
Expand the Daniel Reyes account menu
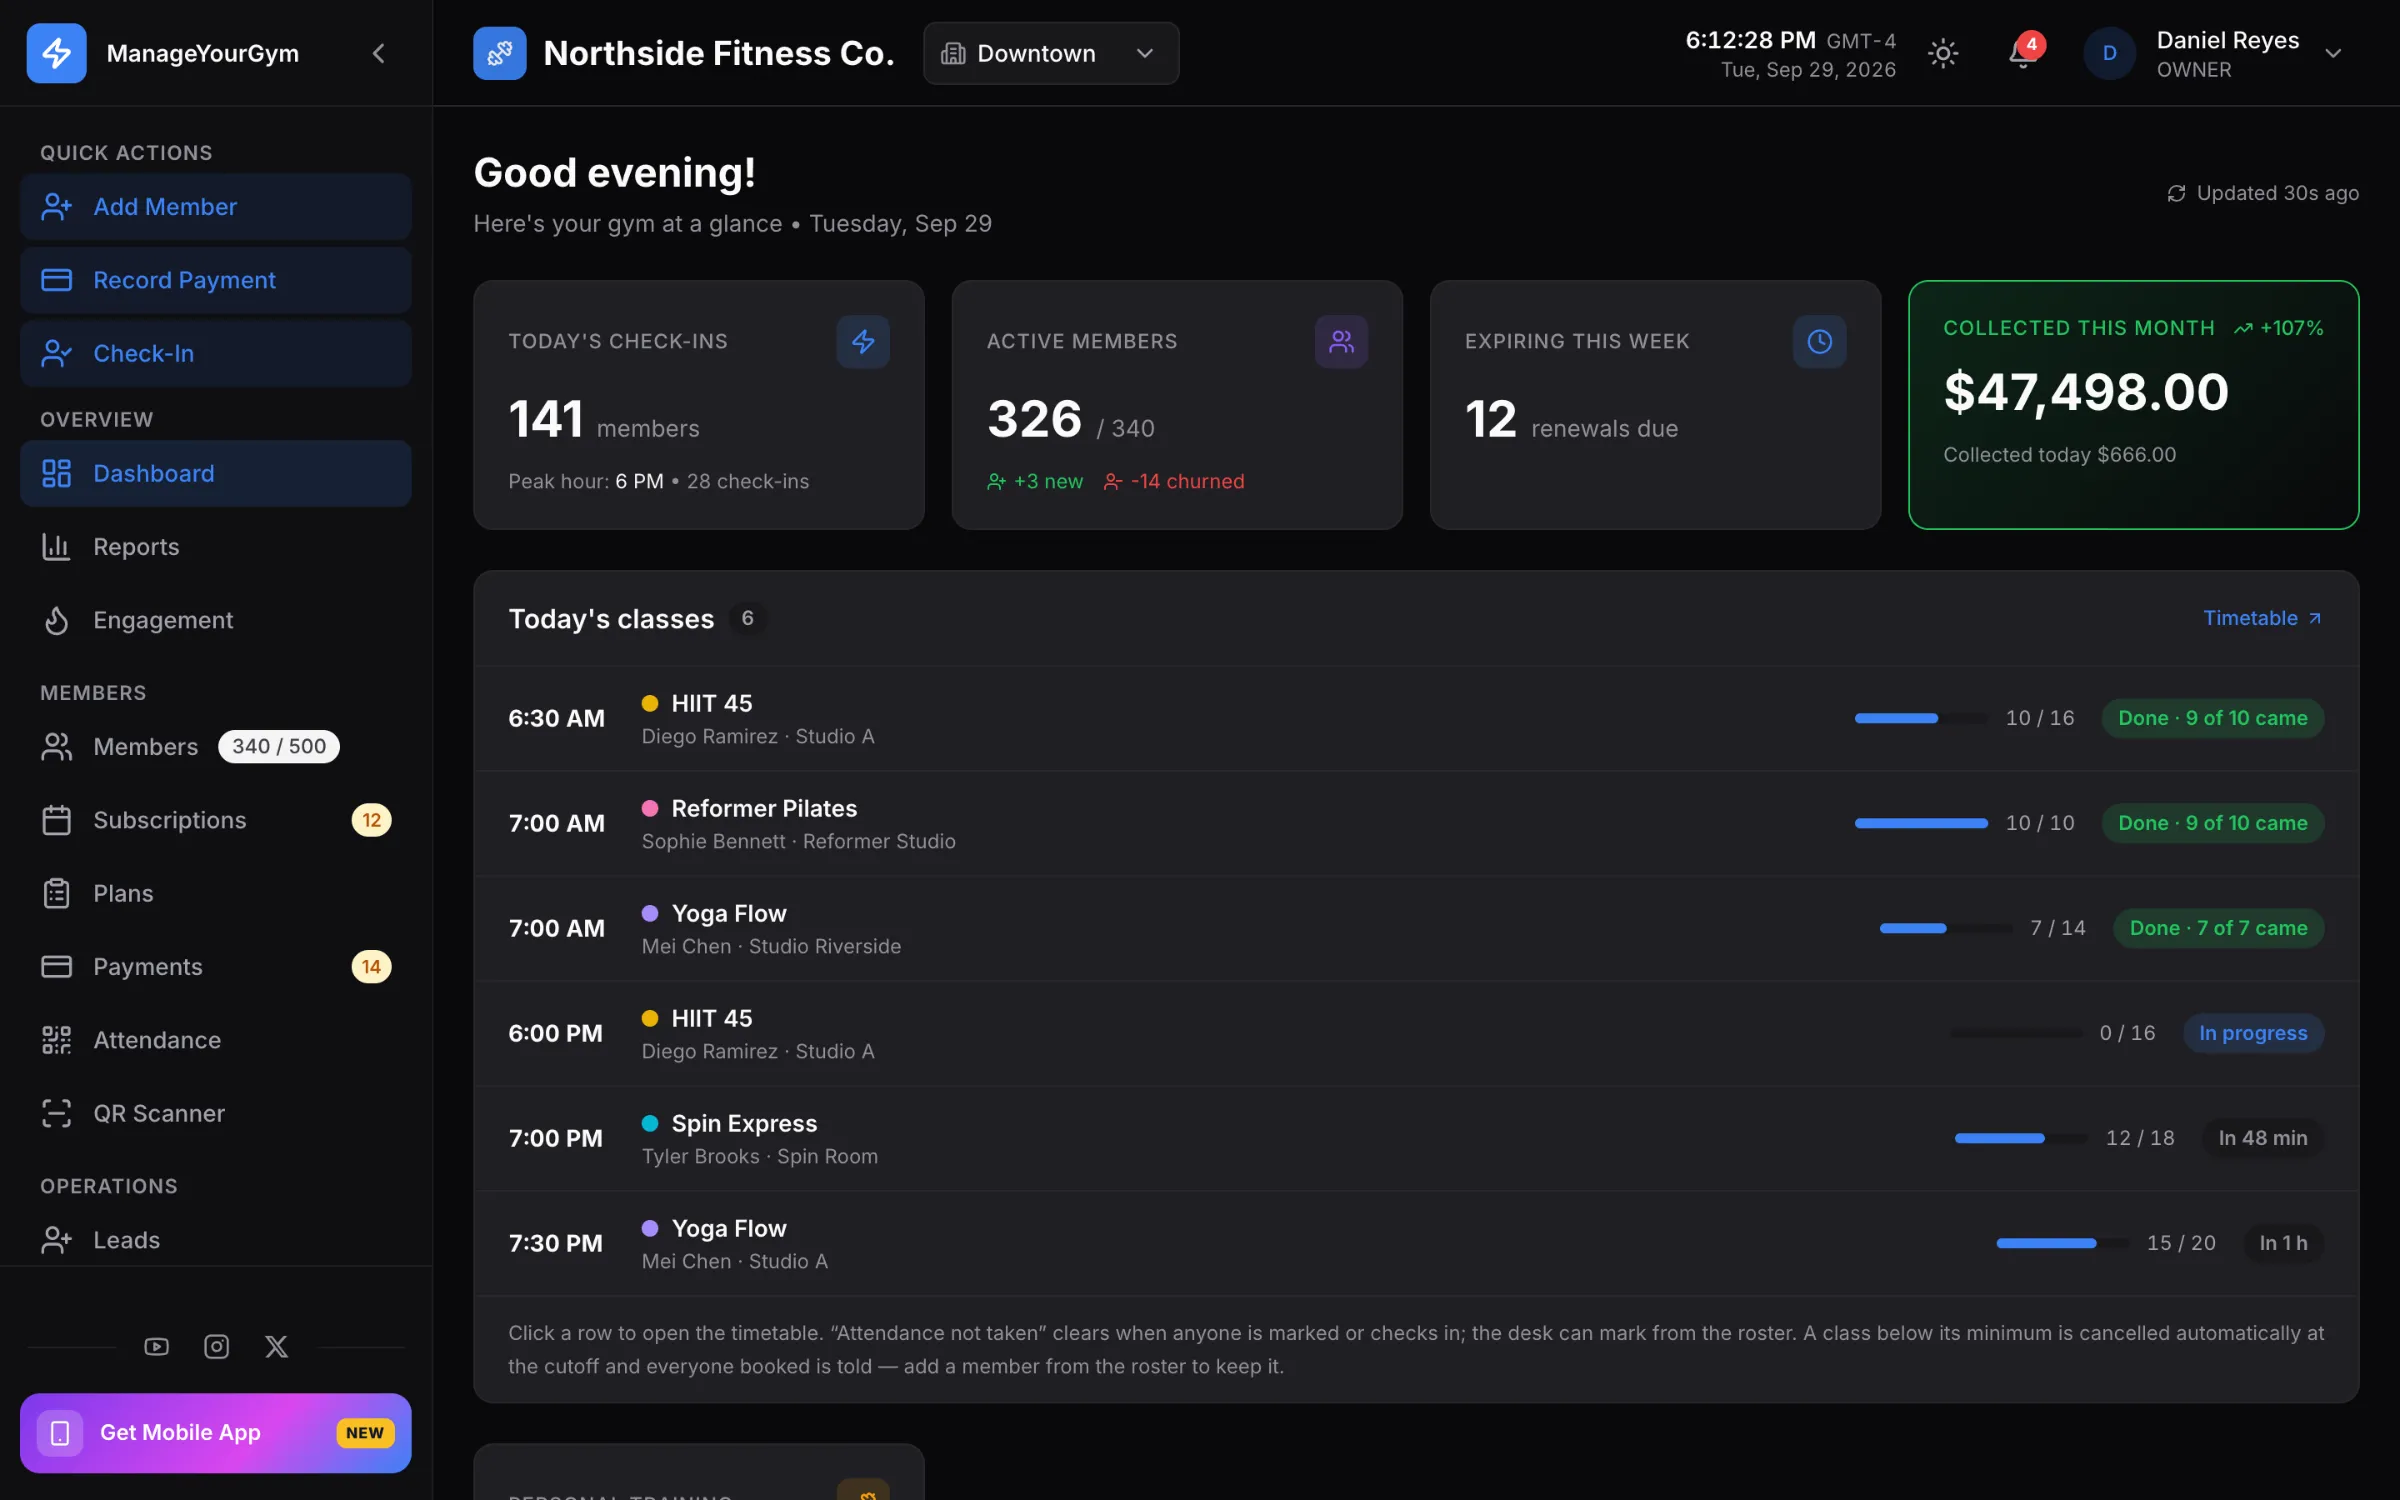point(2333,53)
